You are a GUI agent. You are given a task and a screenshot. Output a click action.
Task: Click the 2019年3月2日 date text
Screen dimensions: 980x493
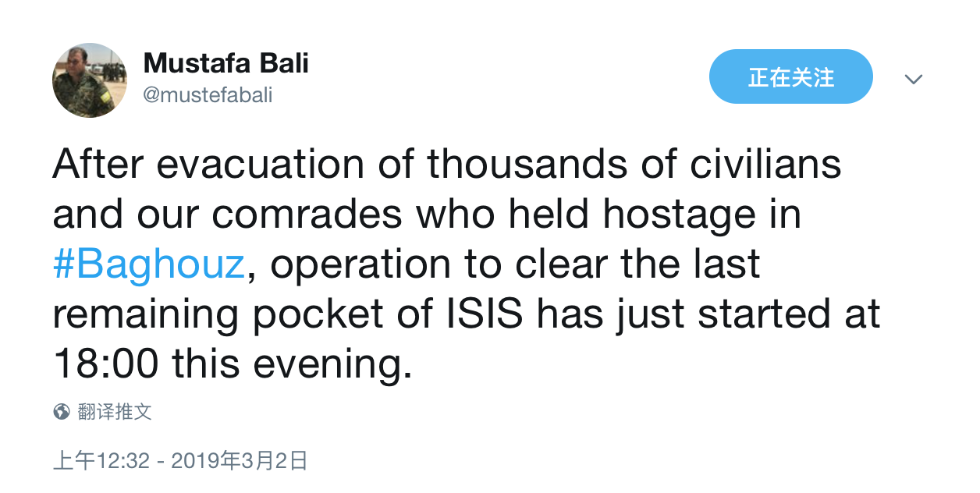(x=239, y=461)
